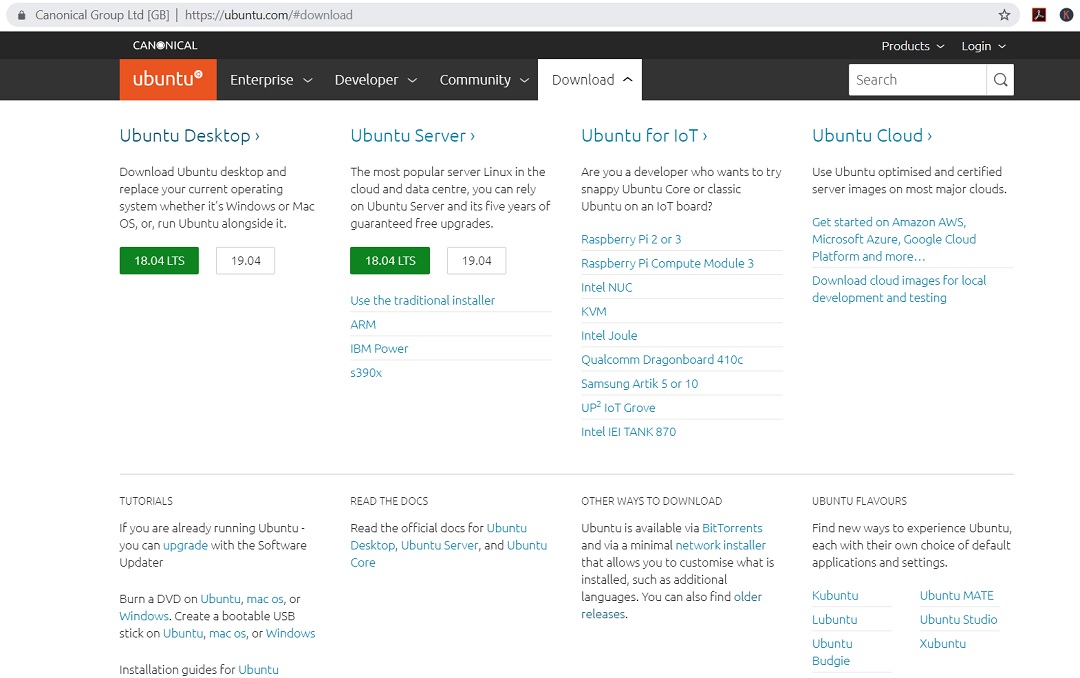Viewport: 1080px width, 678px height.
Task: Open the network installer link
Action: 720,545
